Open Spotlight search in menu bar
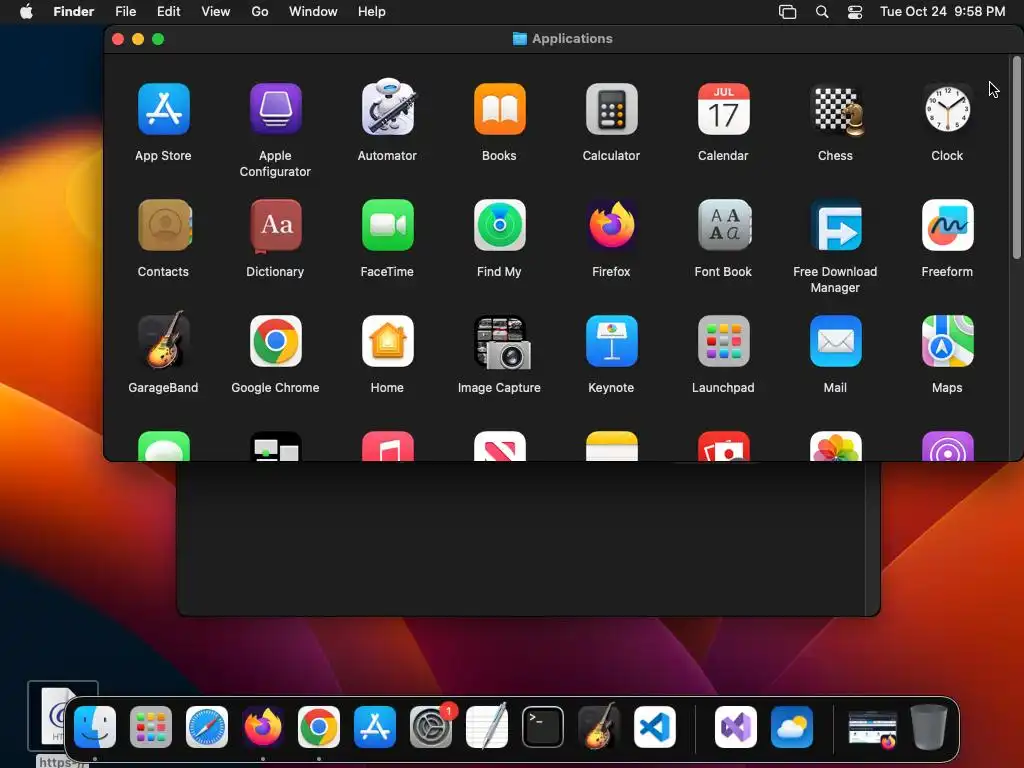 [x=822, y=12]
